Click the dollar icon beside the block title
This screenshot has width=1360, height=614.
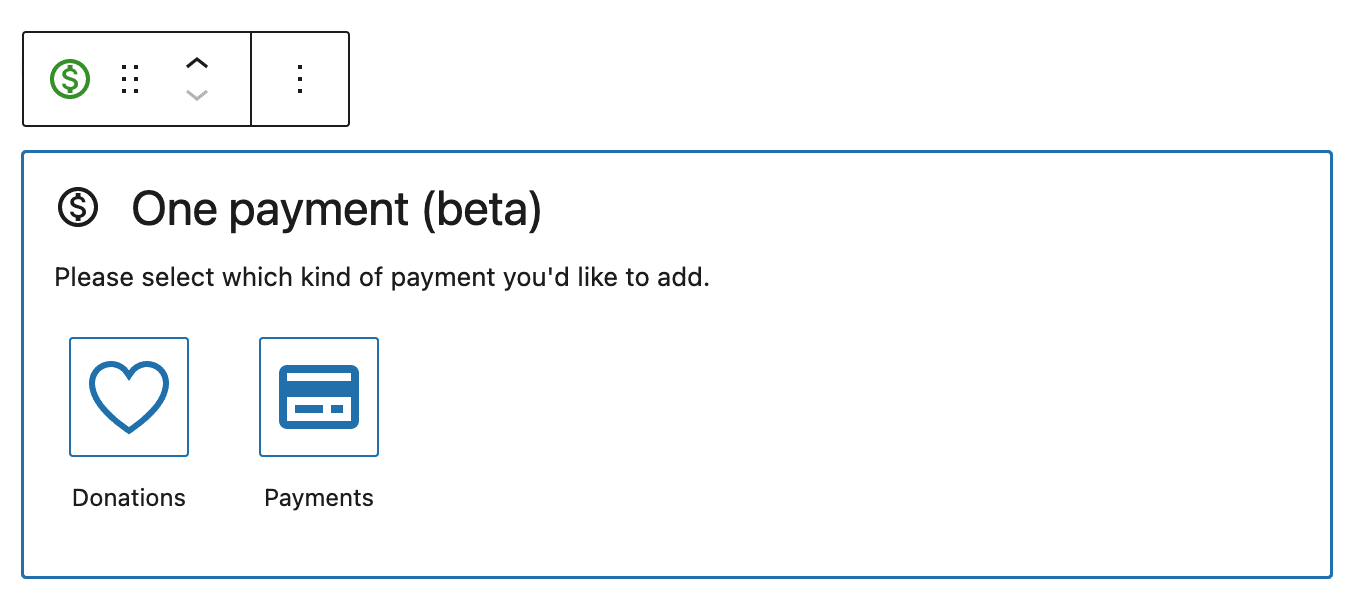[80, 208]
